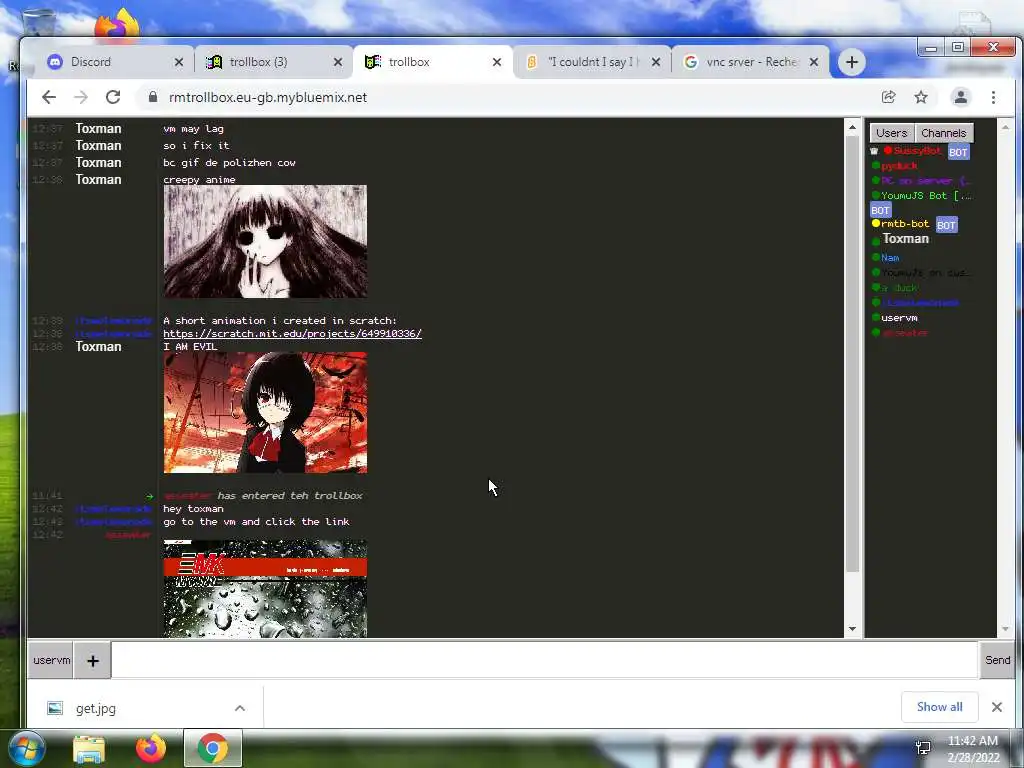This screenshot has height=768, width=1024.
Task: Open a new tab with plus button
Action: (852, 62)
